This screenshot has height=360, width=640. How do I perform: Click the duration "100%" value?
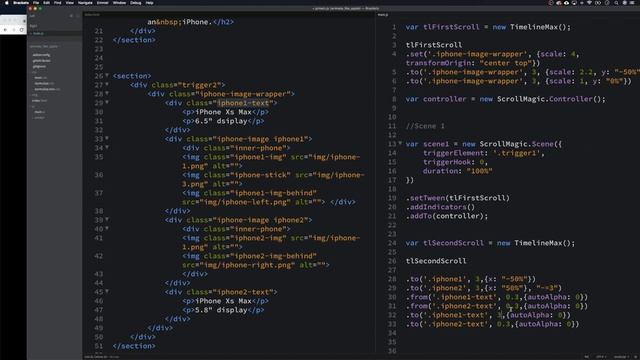479,171
